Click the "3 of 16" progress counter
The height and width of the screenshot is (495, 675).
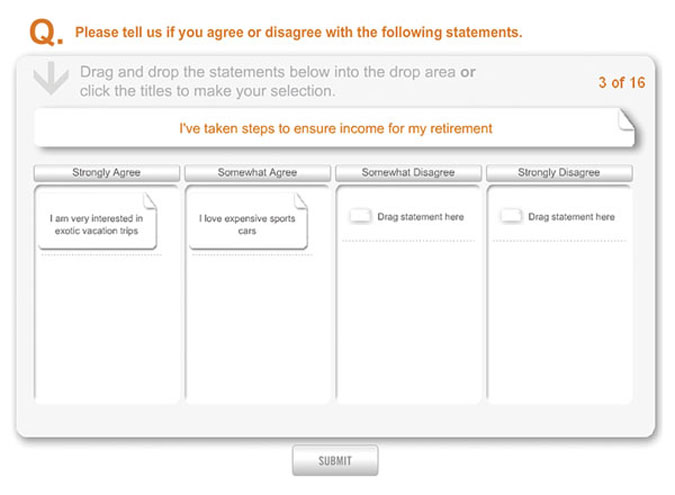621,82
